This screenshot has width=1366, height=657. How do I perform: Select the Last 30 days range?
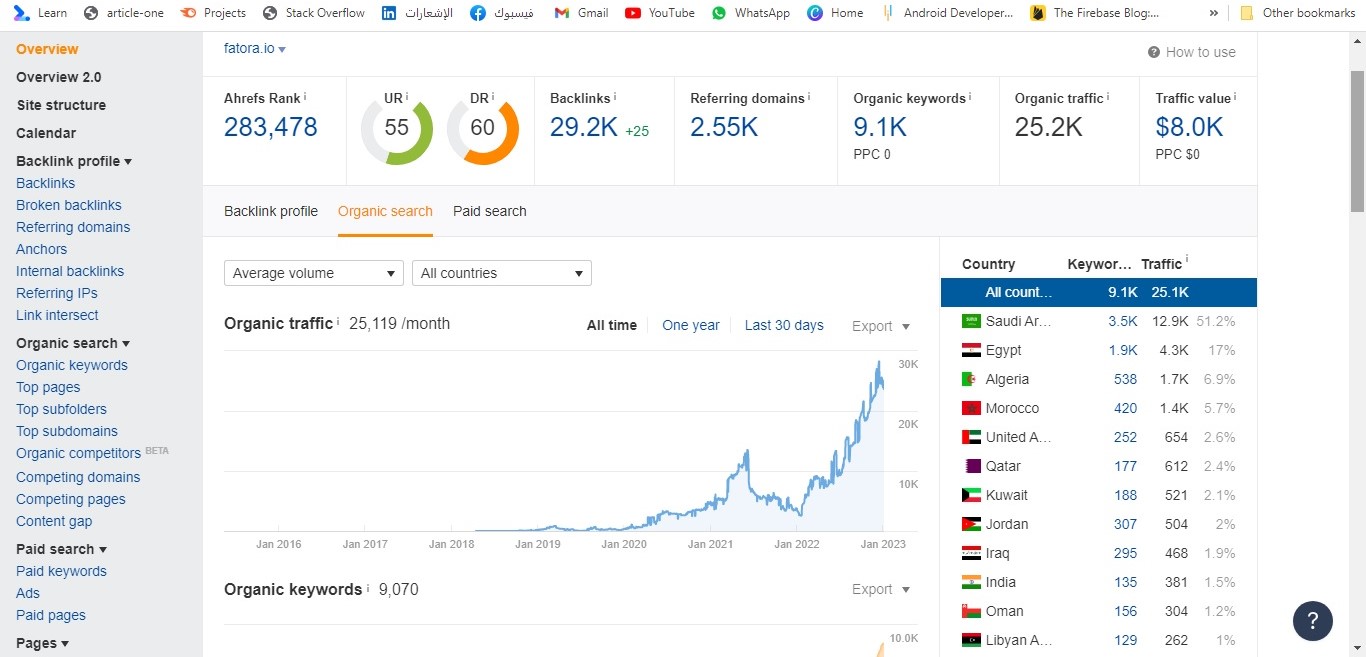(783, 325)
